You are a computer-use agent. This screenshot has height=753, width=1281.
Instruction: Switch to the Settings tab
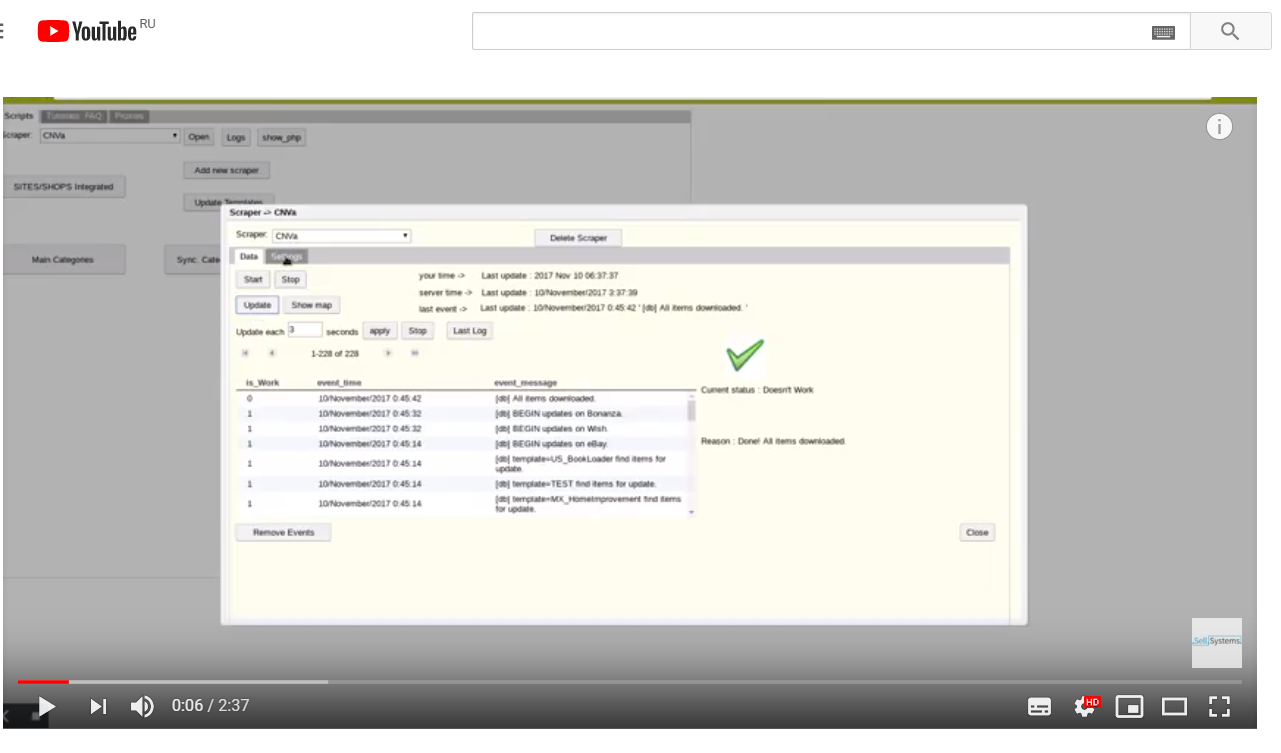286,257
